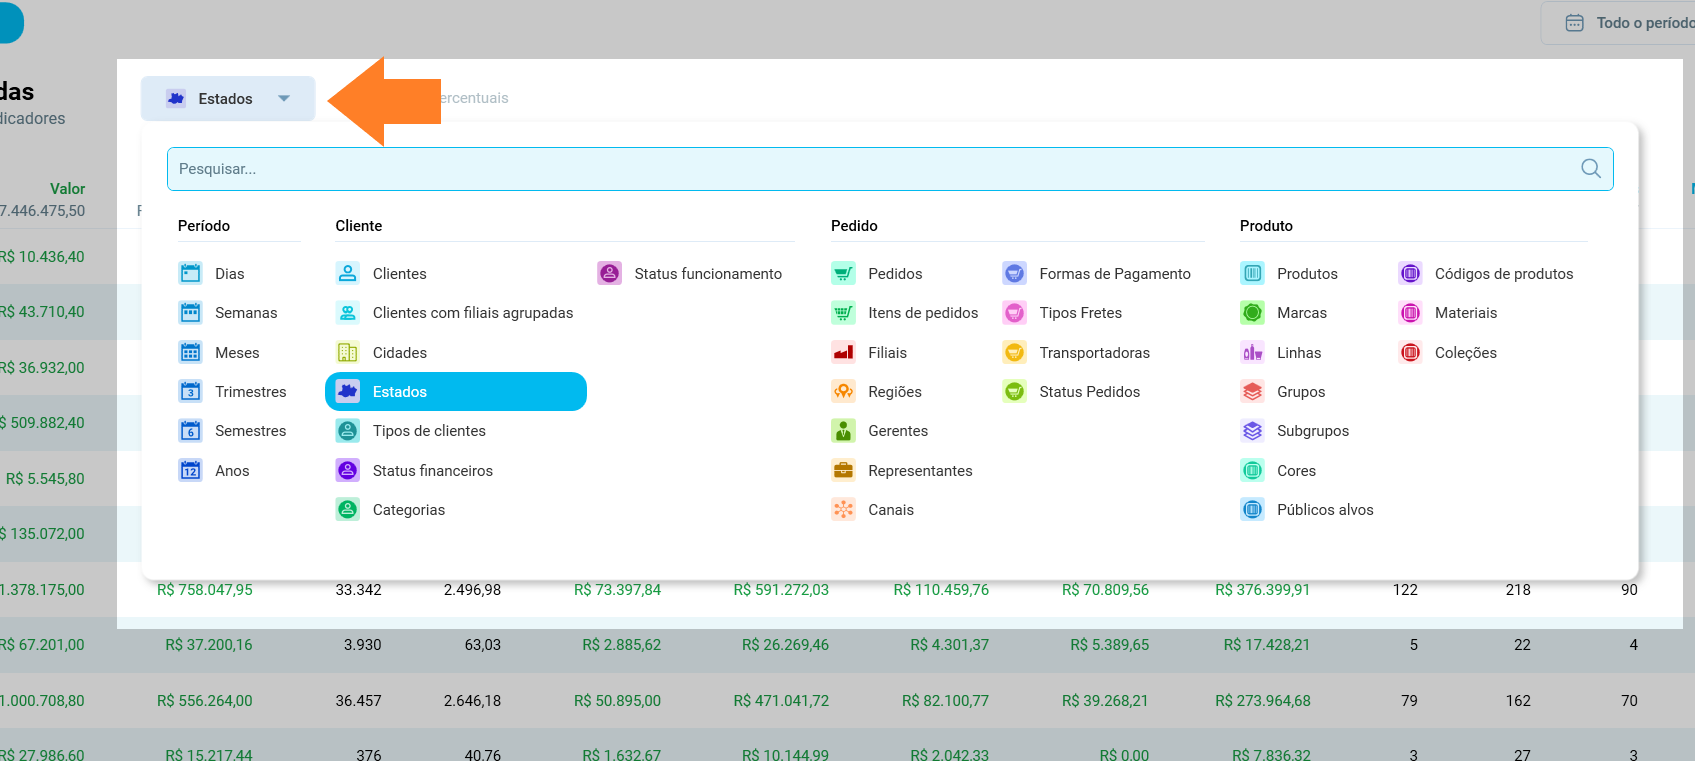1695x761 pixels.
Task: Click the Dias calendar icon
Action: point(190,273)
